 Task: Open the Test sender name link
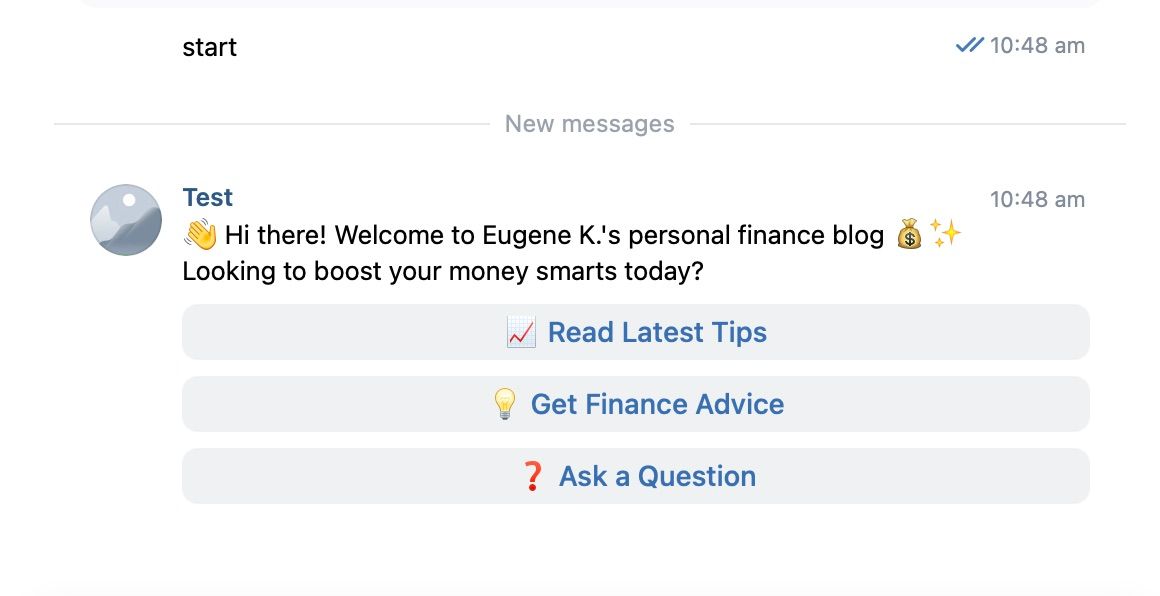tap(207, 197)
